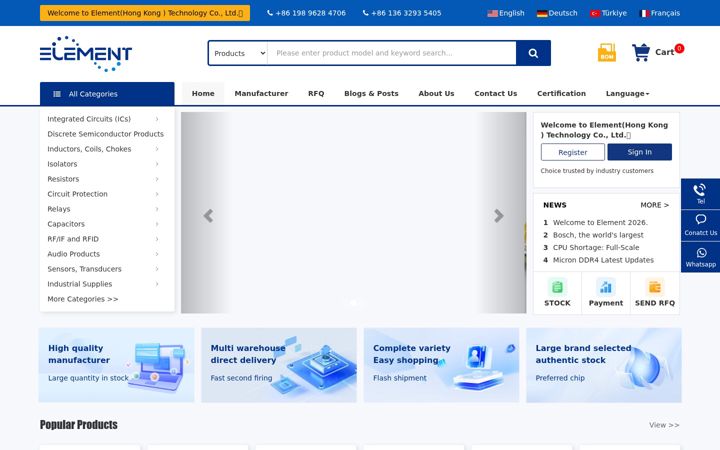Open the Home nav tab
Screen dimensions: 720x450
[x=203, y=94]
